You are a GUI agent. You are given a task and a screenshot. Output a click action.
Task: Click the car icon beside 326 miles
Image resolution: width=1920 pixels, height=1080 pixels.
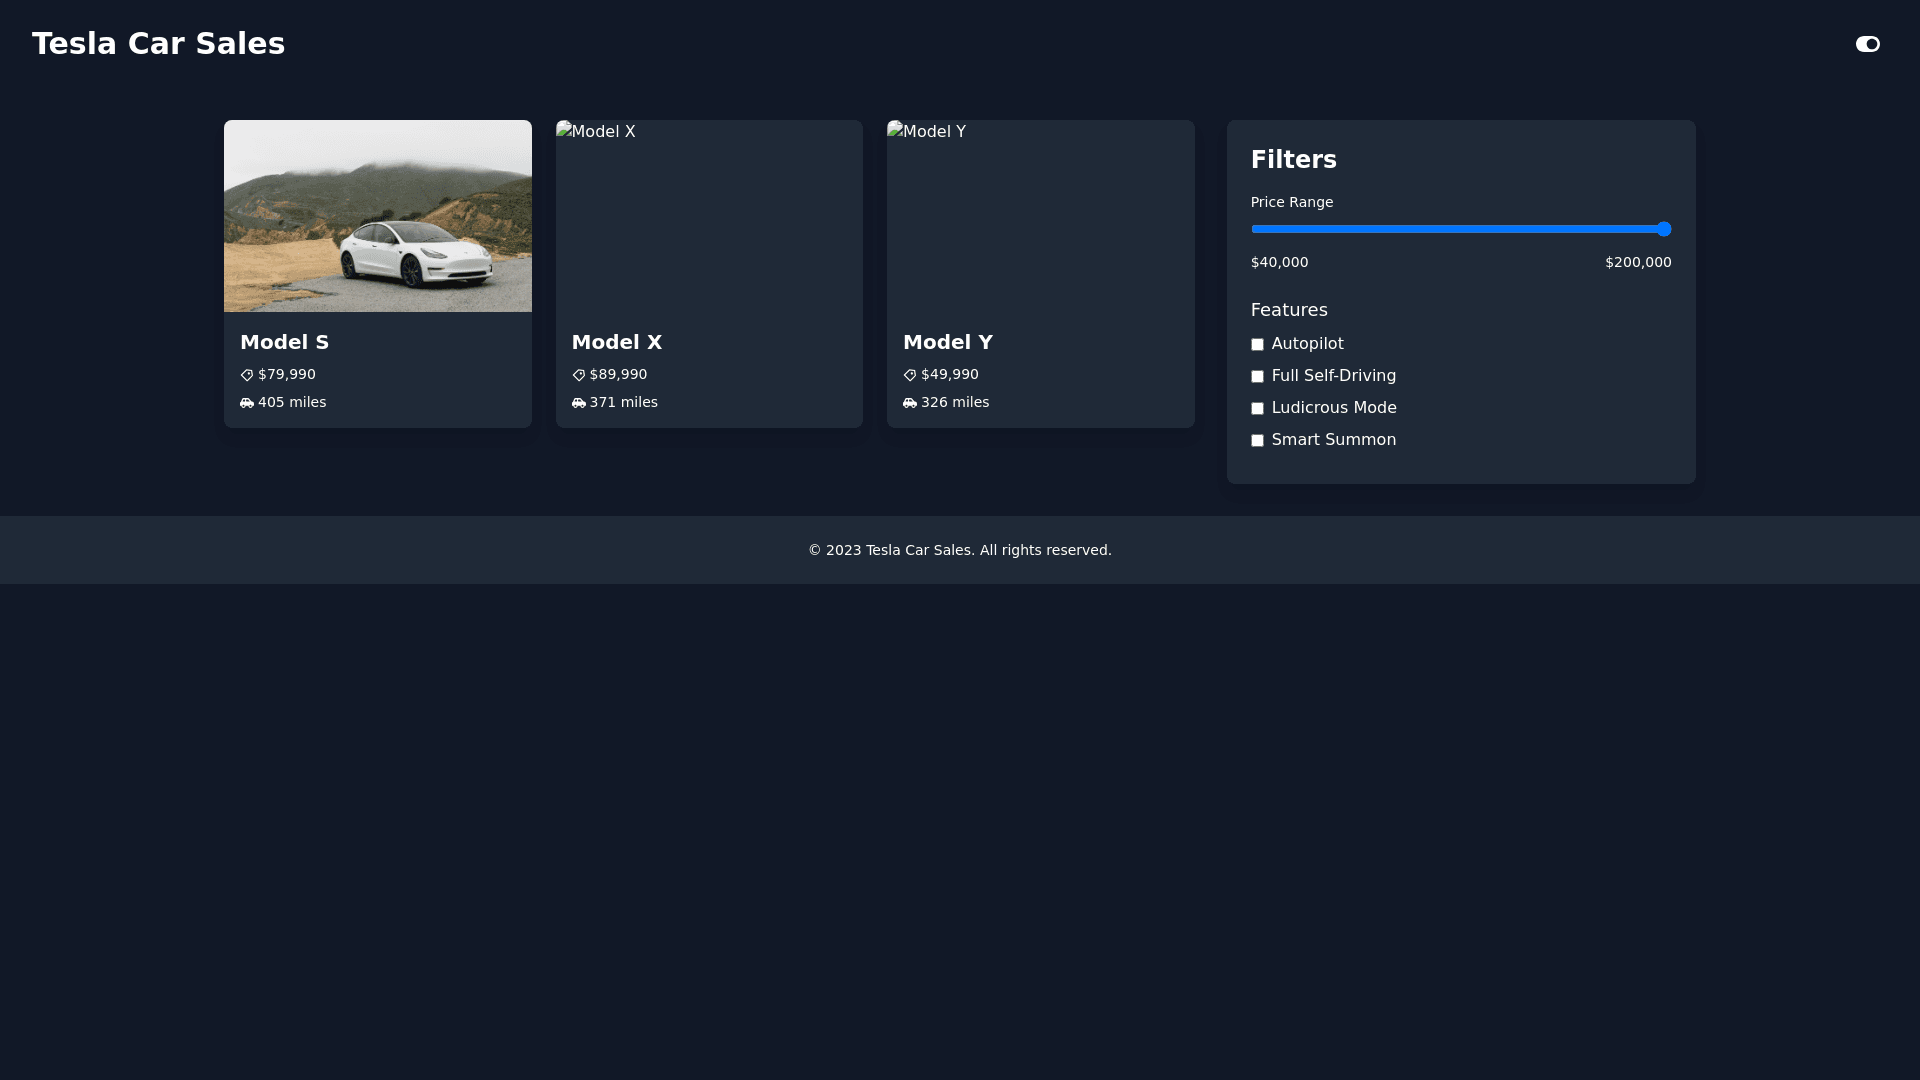[x=910, y=403]
